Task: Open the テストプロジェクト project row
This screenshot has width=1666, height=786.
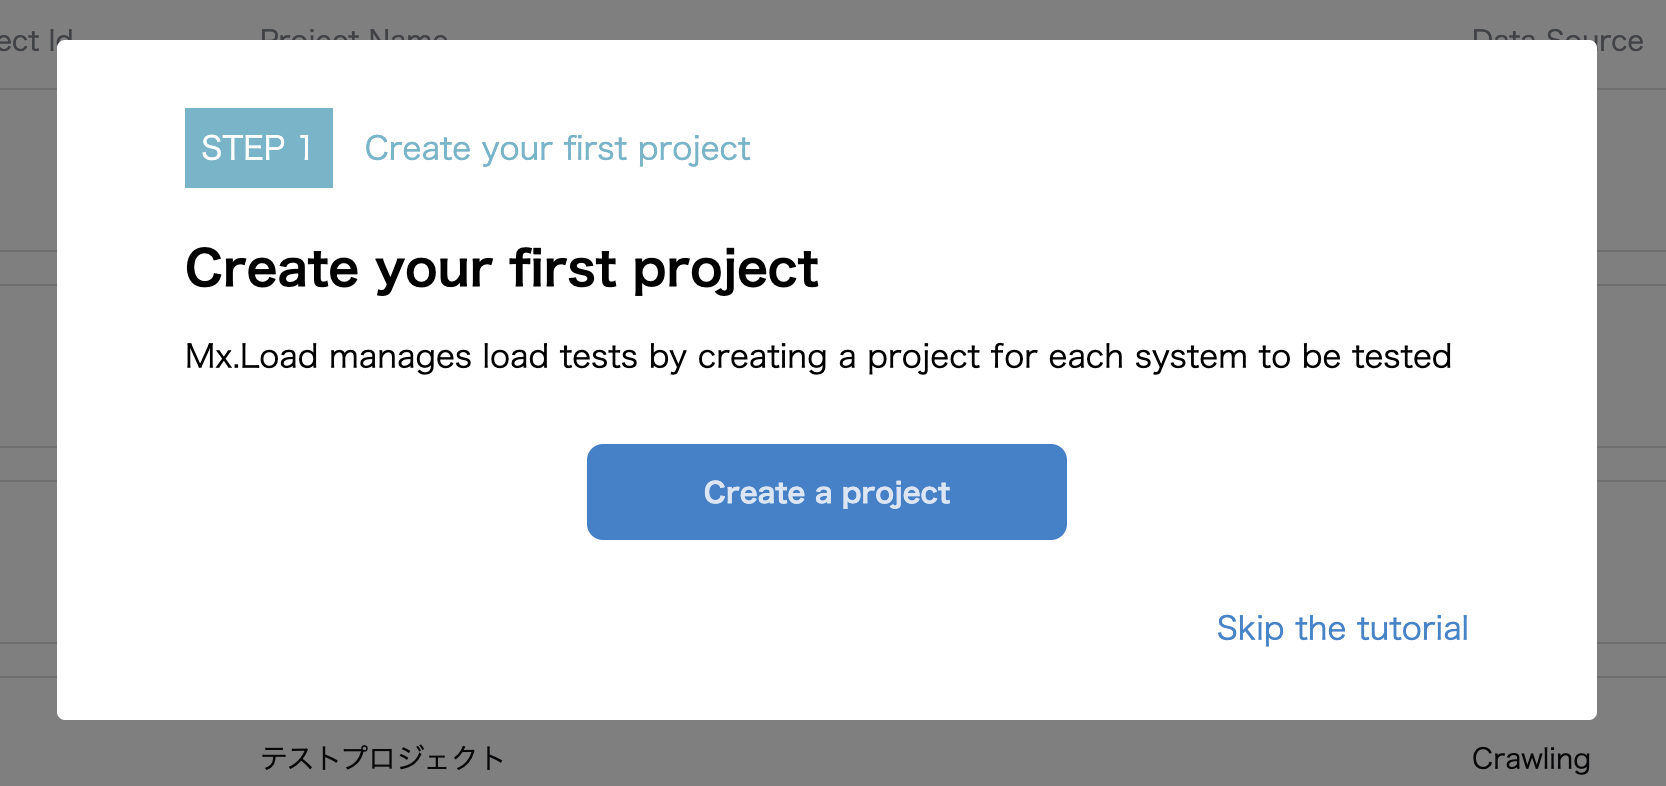Action: click(x=382, y=758)
